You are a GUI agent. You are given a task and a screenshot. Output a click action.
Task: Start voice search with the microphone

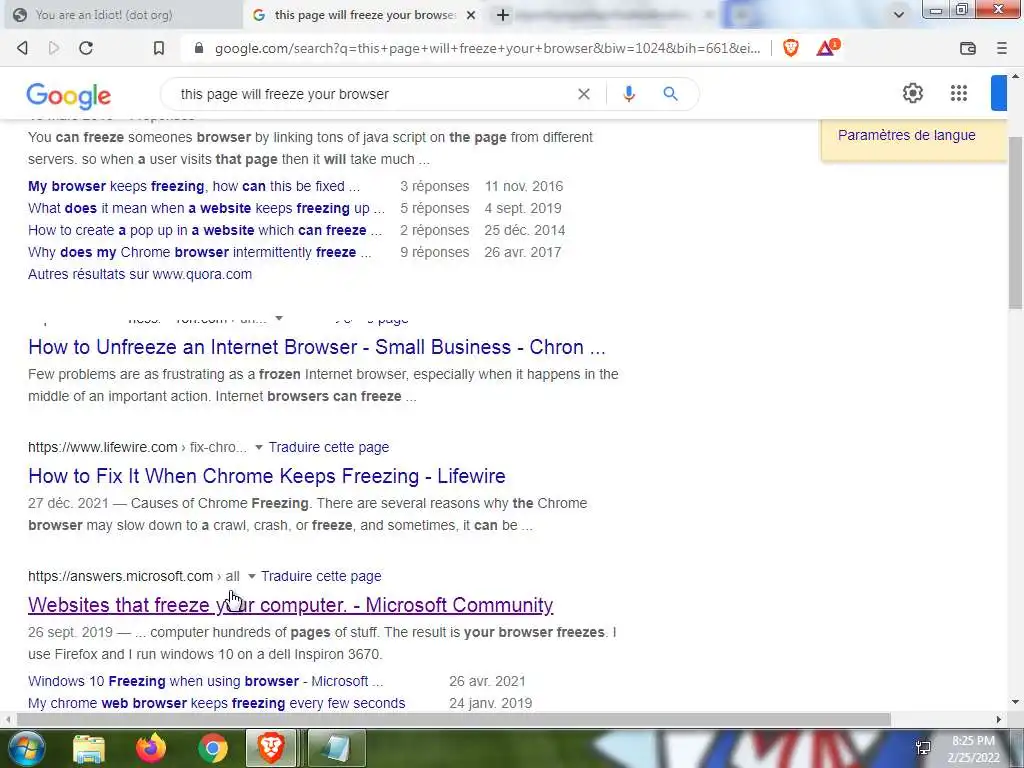coord(629,94)
